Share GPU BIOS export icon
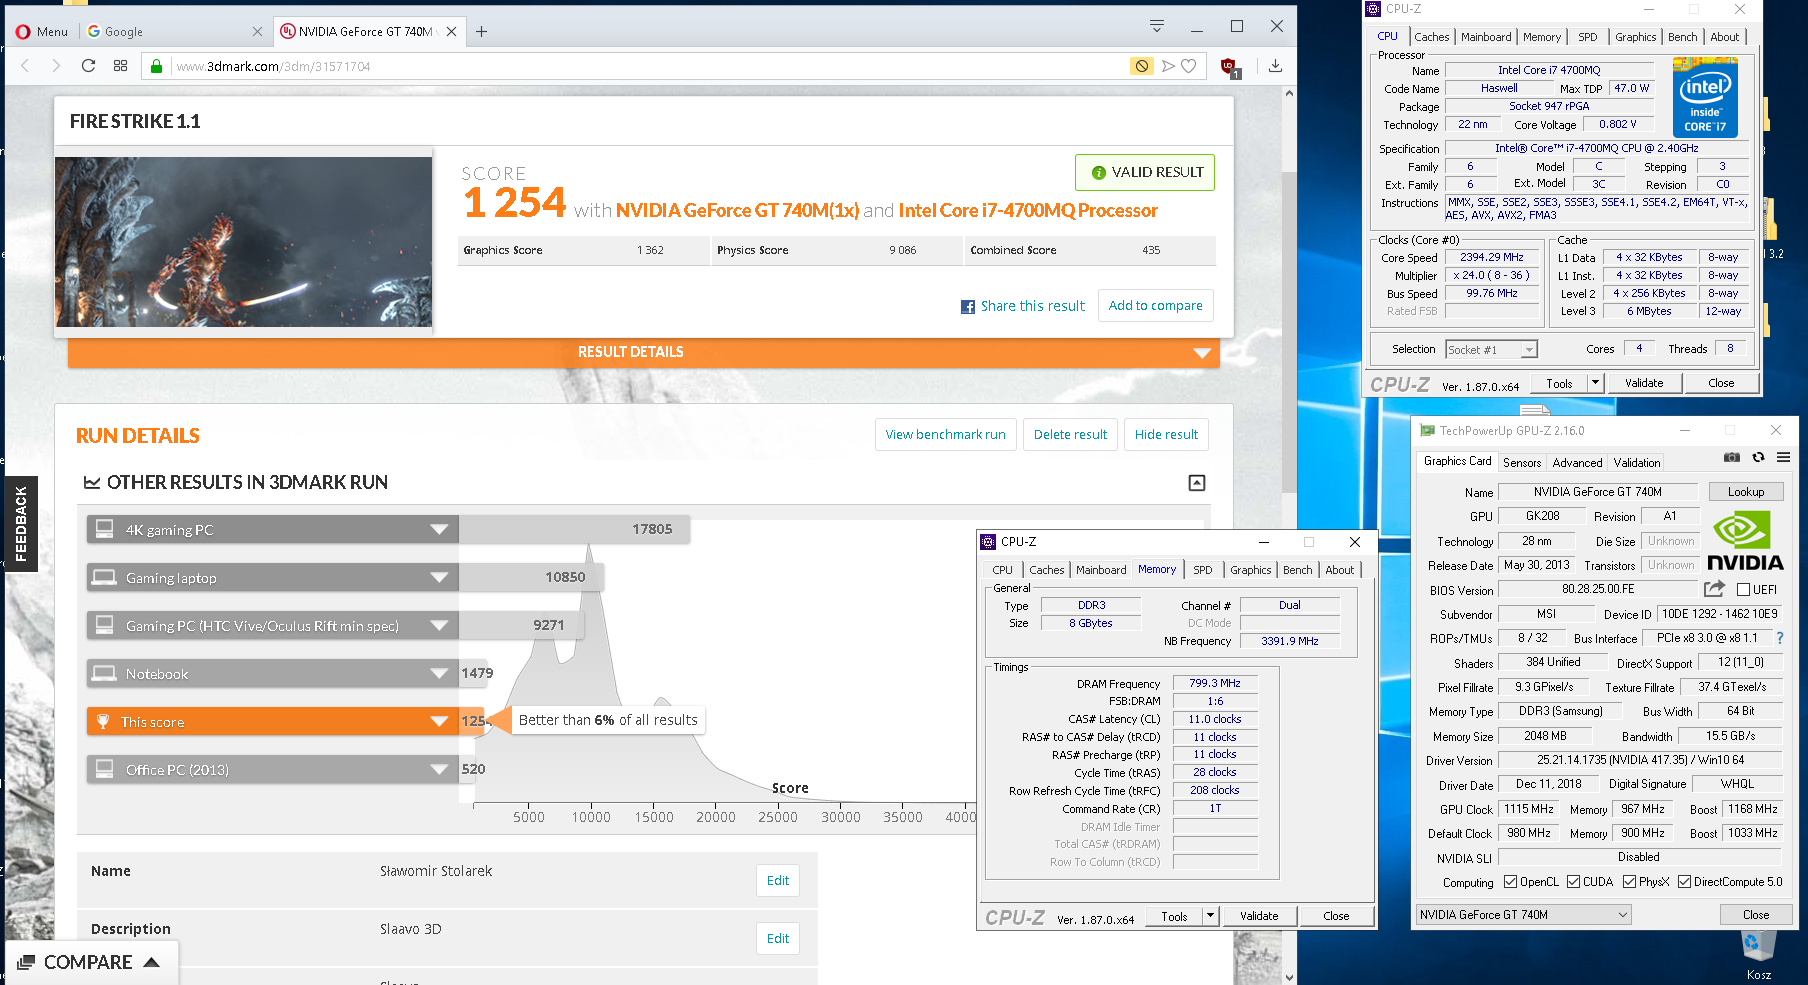Screen dimensions: 1808x985 (x=1714, y=589)
